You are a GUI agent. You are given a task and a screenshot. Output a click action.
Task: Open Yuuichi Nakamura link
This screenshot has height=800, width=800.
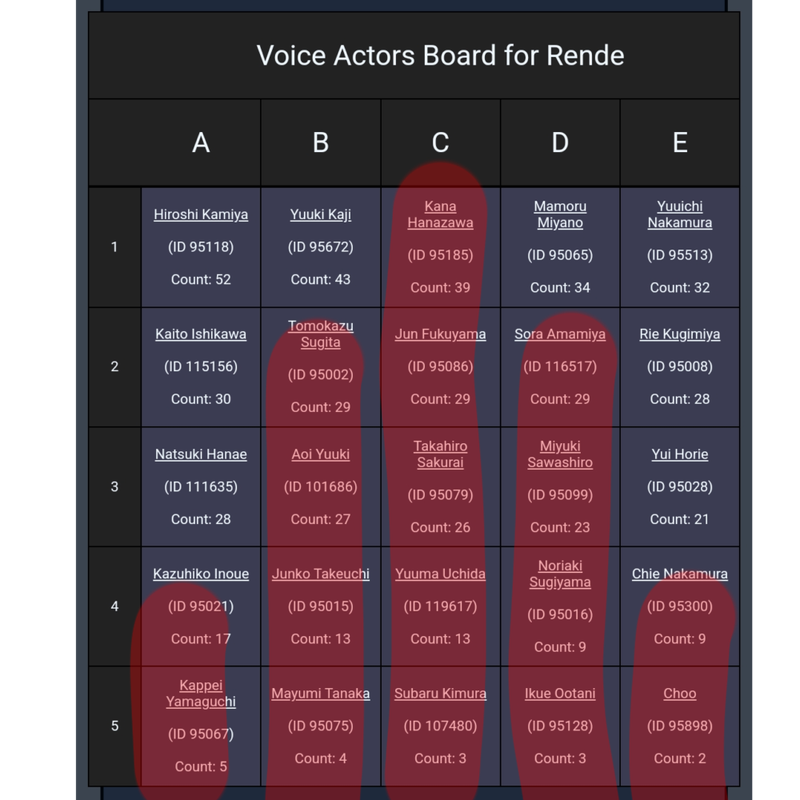click(680, 214)
